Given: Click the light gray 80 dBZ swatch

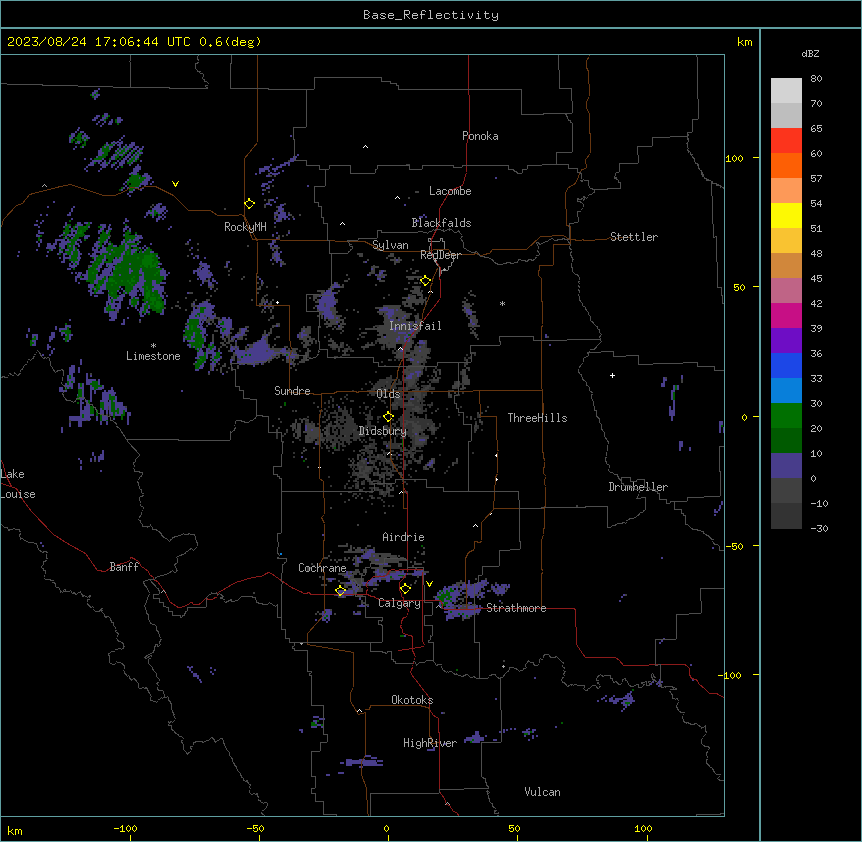Looking at the screenshot, I should click(x=787, y=91).
